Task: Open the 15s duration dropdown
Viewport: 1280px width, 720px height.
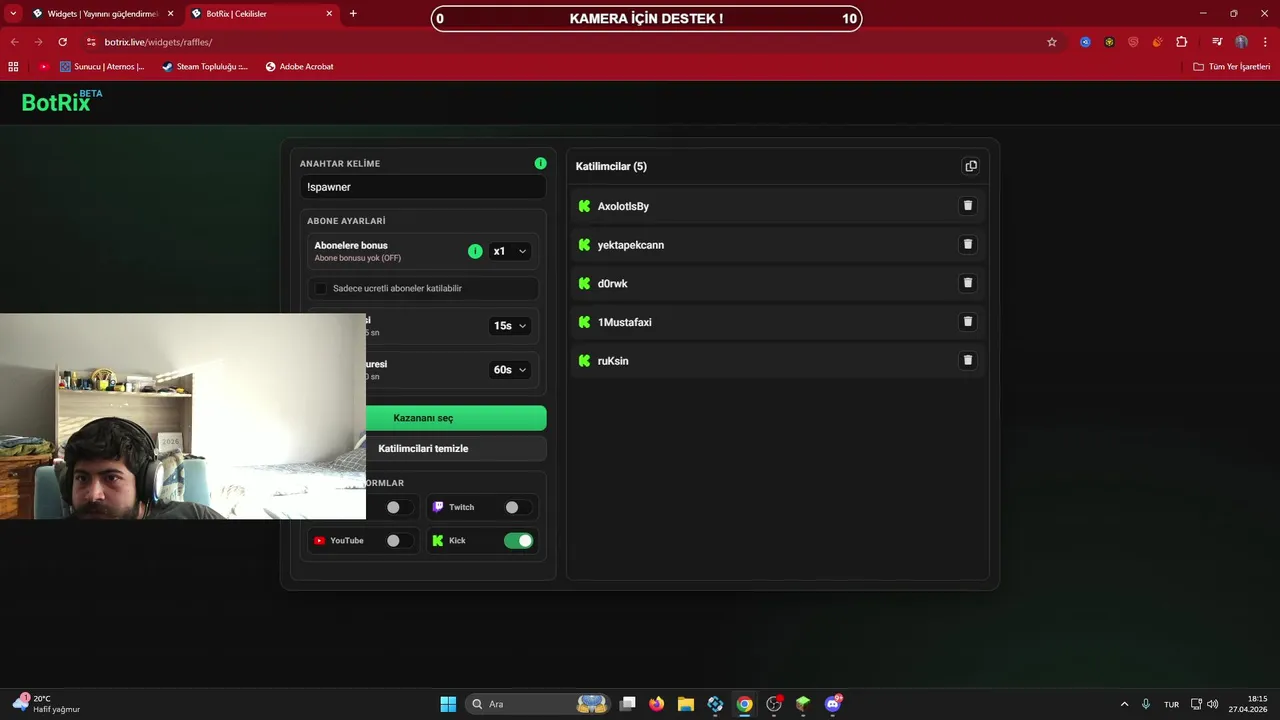Action: pyautogui.click(x=510, y=325)
